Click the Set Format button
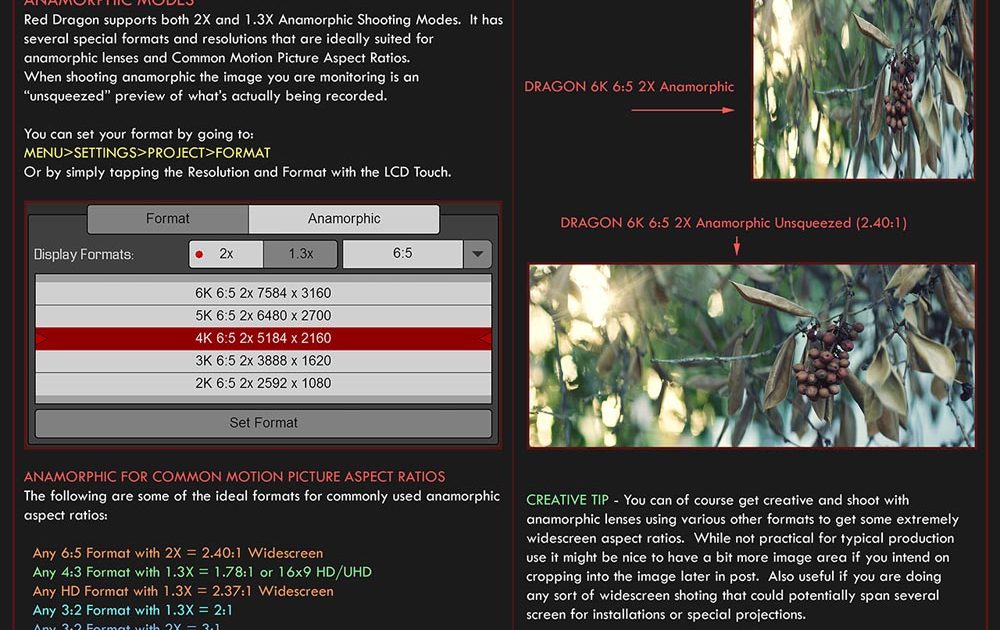This screenshot has width=1000, height=630. pos(263,423)
